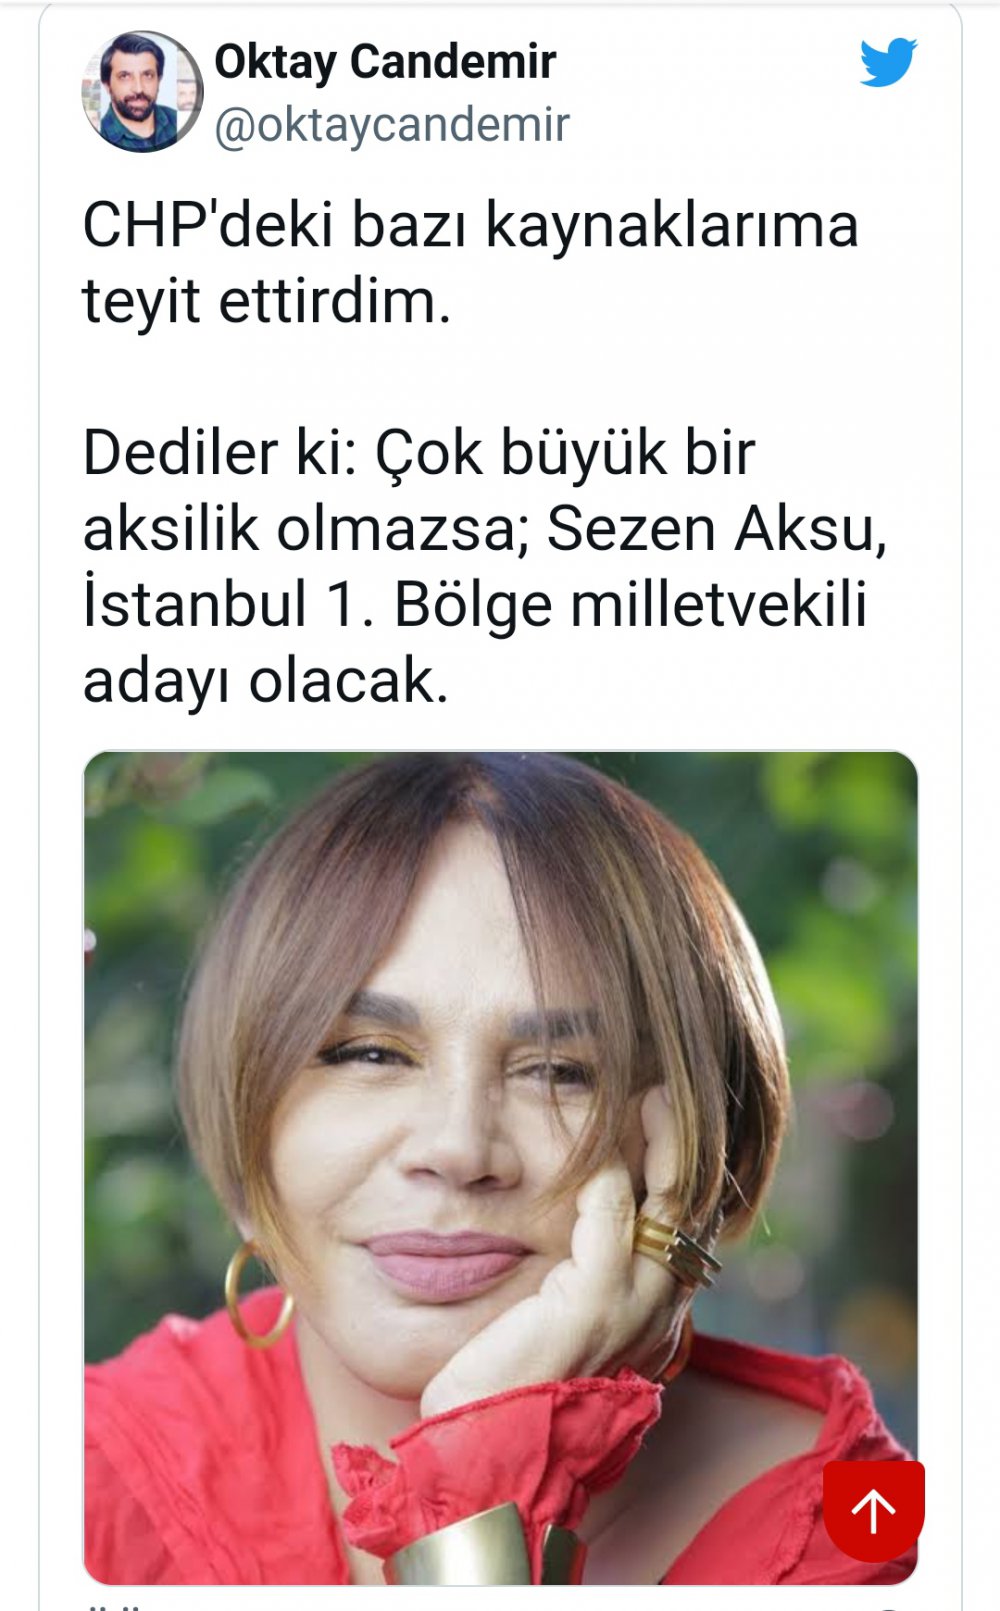This screenshot has height=1611, width=1000.
Task: Click the "teyit ettirdim." text line
Action: pyautogui.click(x=267, y=301)
